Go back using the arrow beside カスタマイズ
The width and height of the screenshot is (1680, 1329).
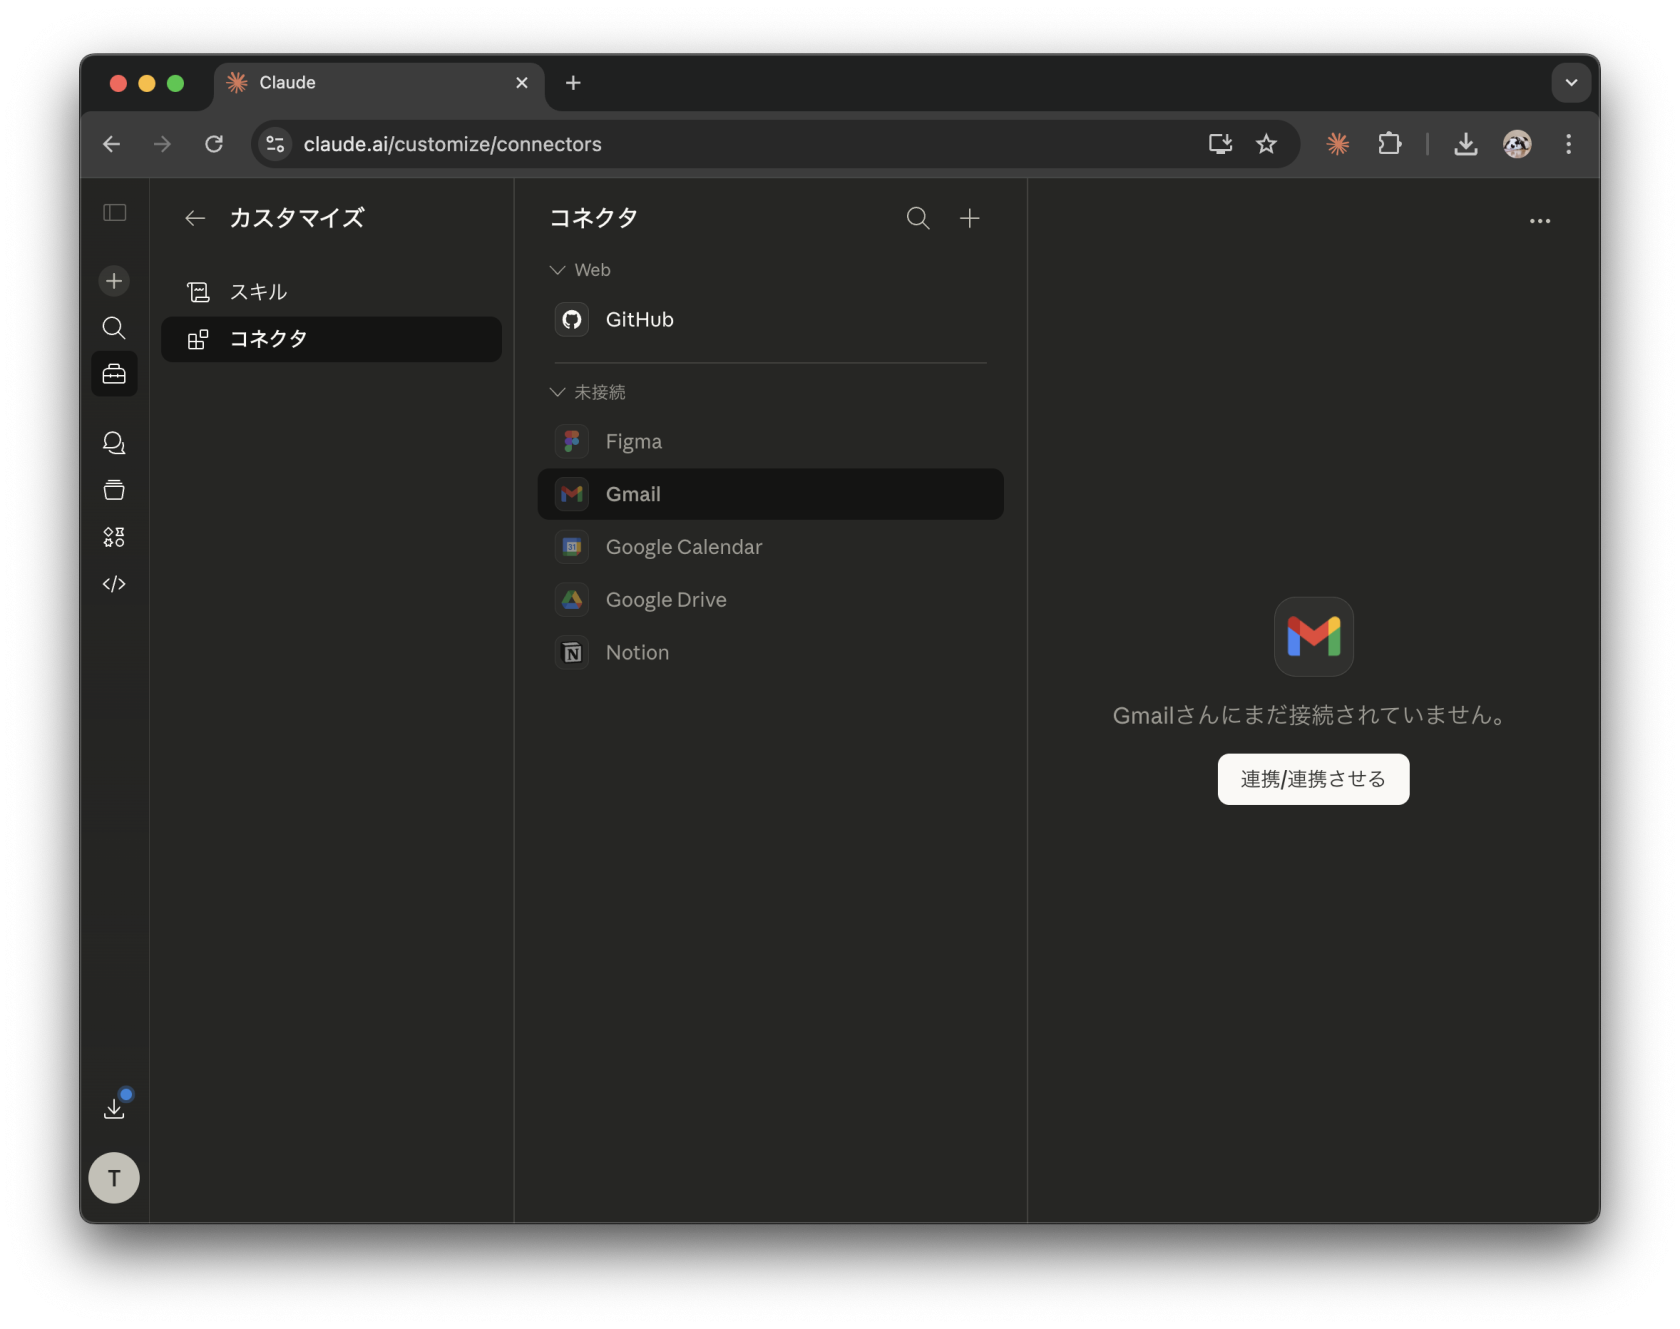tap(194, 218)
